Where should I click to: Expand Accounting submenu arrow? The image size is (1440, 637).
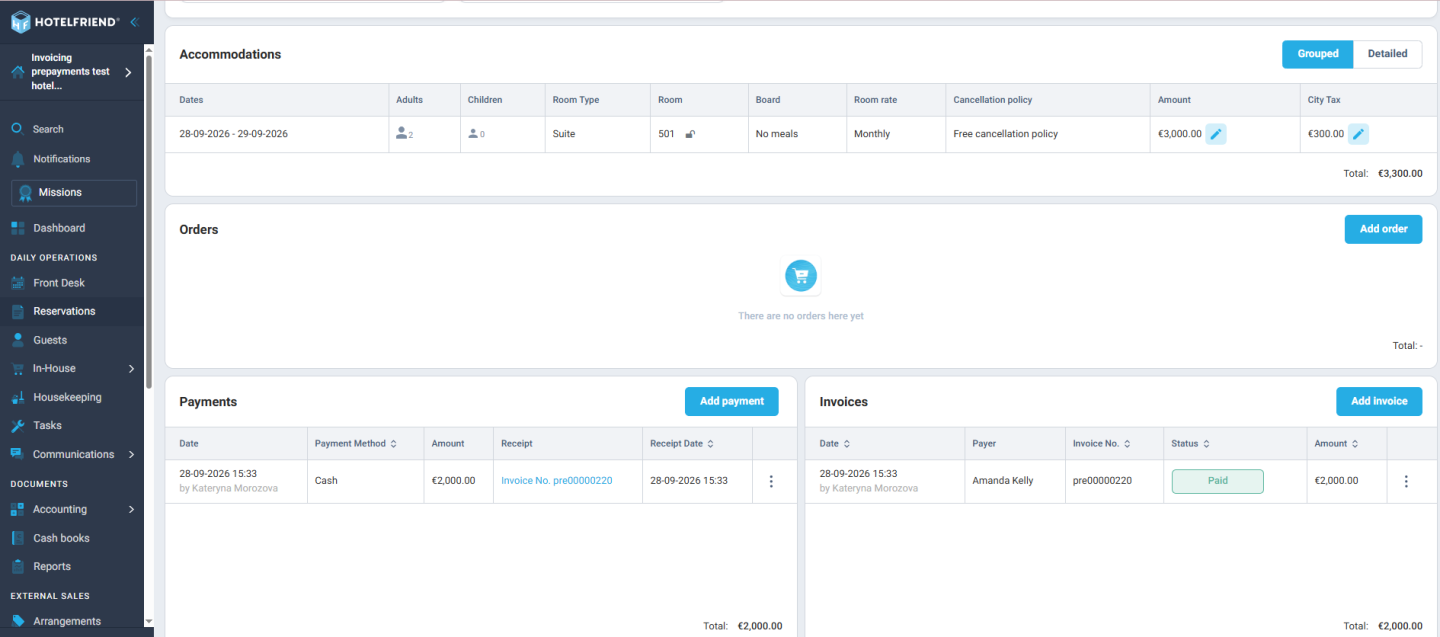(132, 510)
